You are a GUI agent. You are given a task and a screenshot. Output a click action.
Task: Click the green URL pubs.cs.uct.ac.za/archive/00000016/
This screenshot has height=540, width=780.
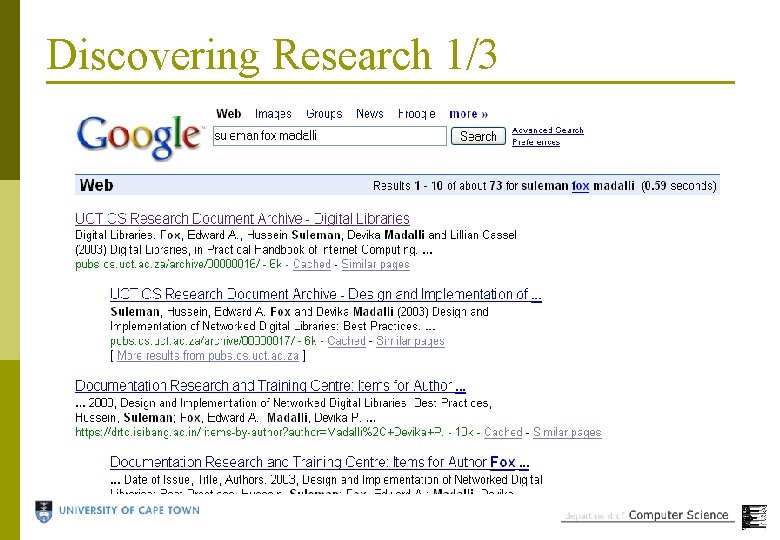click(168, 265)
